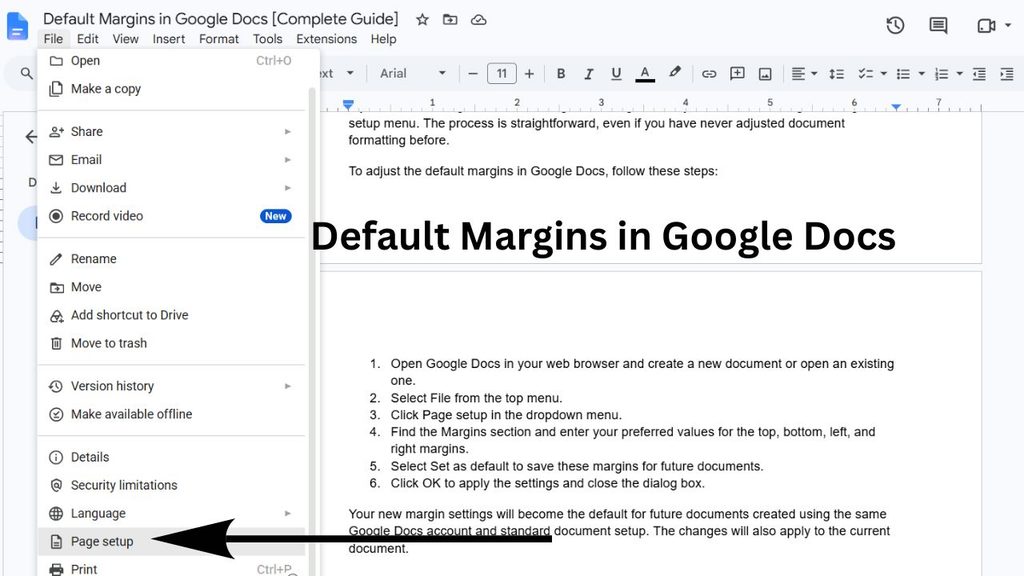Click the bulleted list icon
The width and height of the screenshot is (1024, 576).
click(903, 74)
